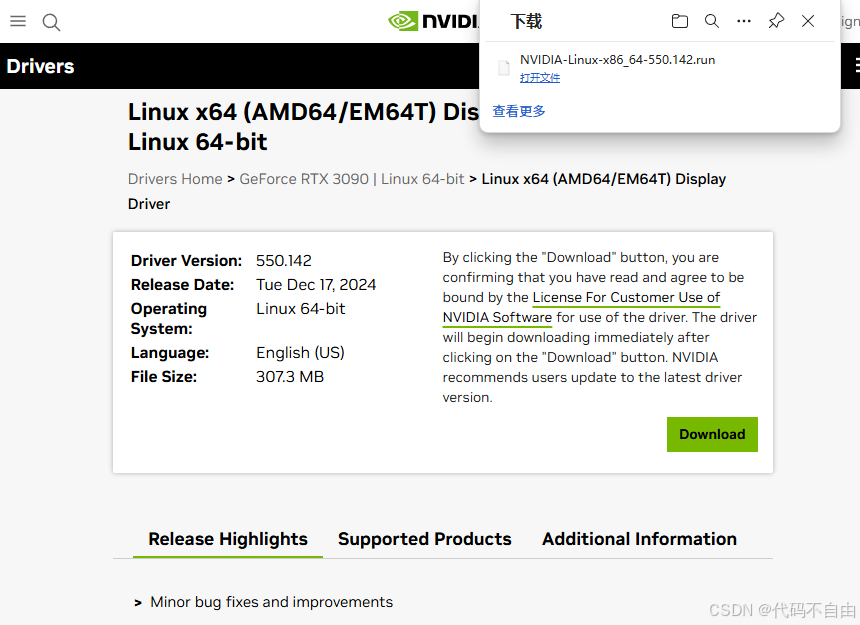
Task: Open GeForce RTX 3090 | Linux 64-bit breadcrumb
Action: point(352,179)
